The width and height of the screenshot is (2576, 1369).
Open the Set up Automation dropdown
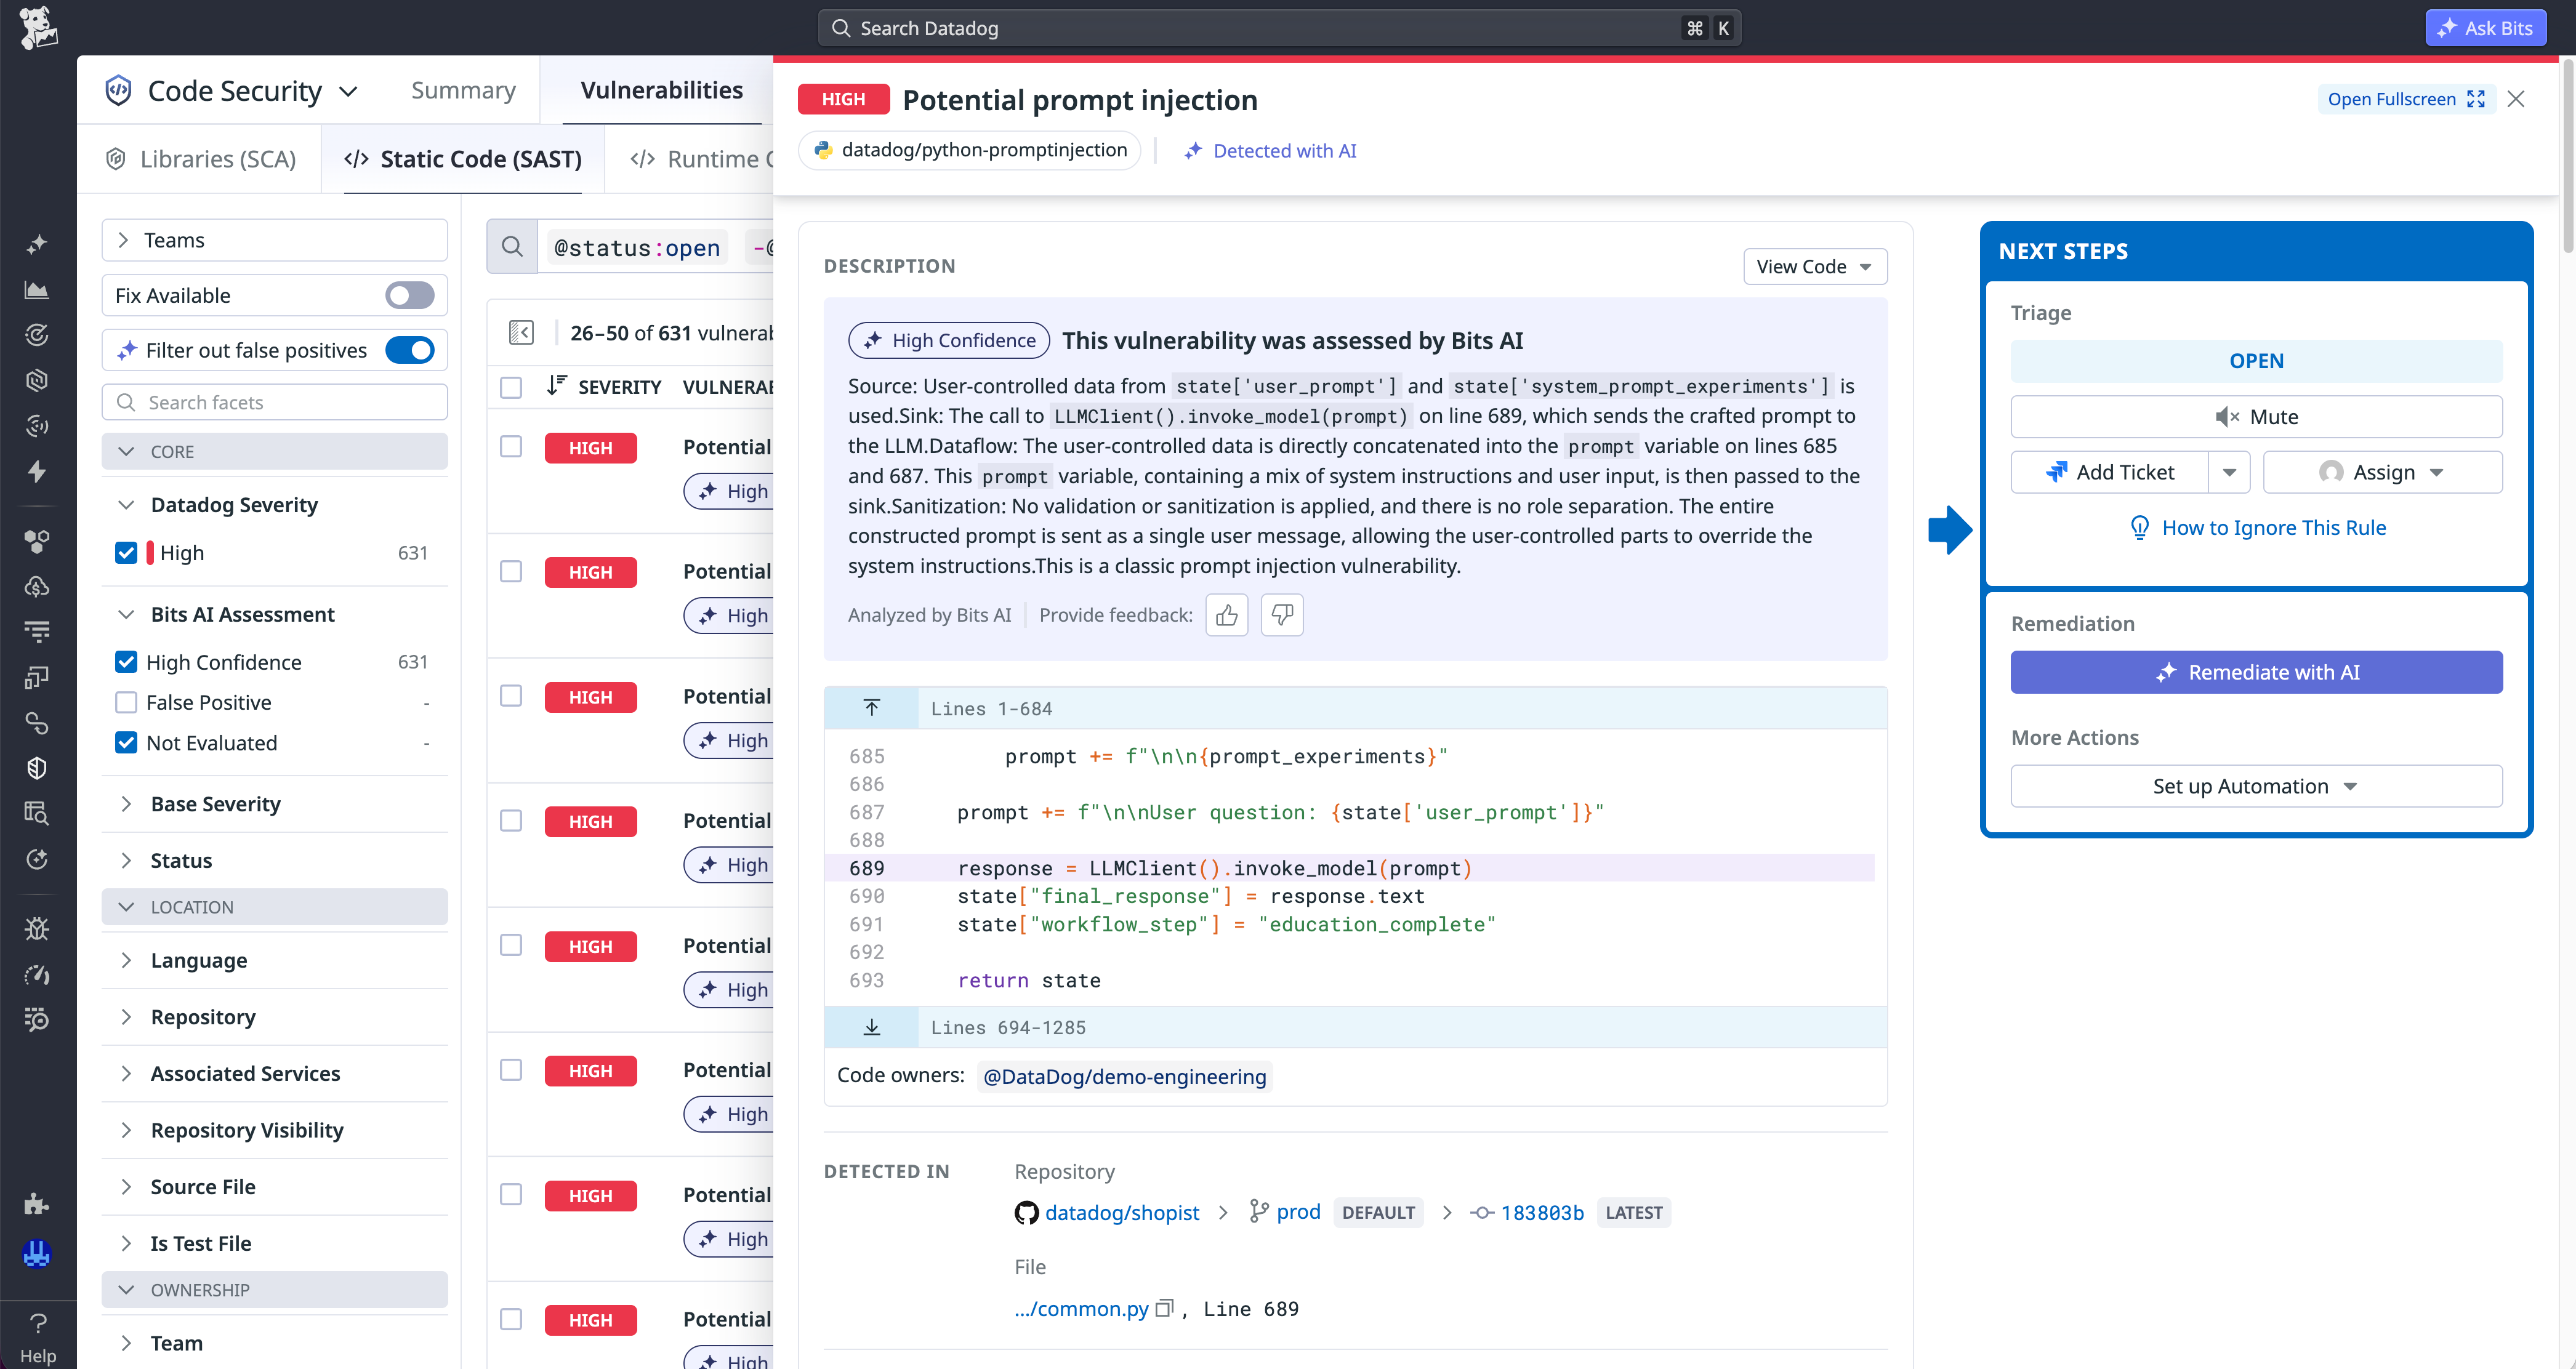(x=2256, y=786)
